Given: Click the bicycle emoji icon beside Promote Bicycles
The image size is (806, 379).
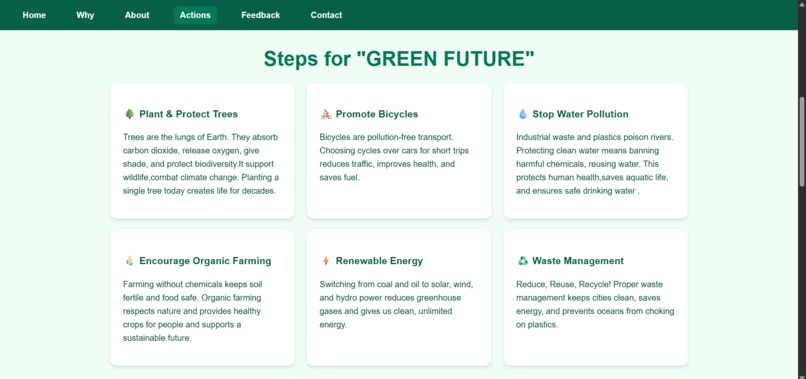Looking at the screenshot, I should [x=326, y=114].
